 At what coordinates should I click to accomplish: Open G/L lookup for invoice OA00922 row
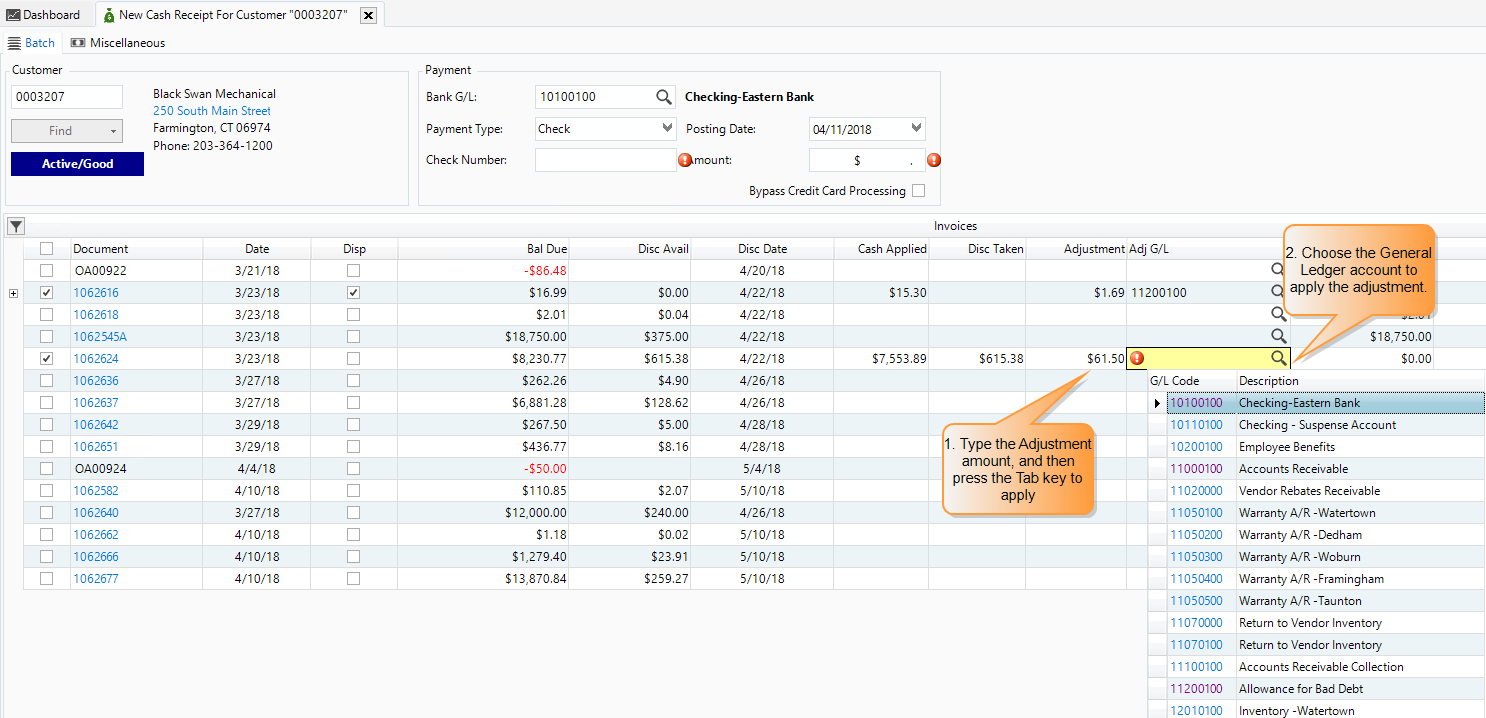(x=1278, y=270)
